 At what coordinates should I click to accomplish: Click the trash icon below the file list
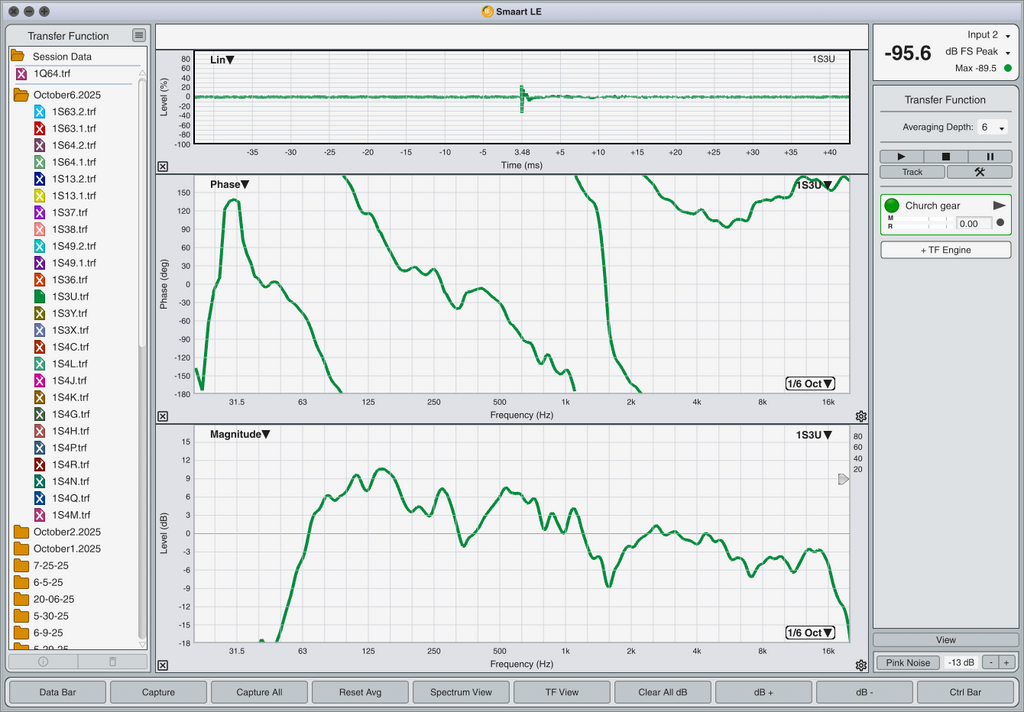(112, 661)
